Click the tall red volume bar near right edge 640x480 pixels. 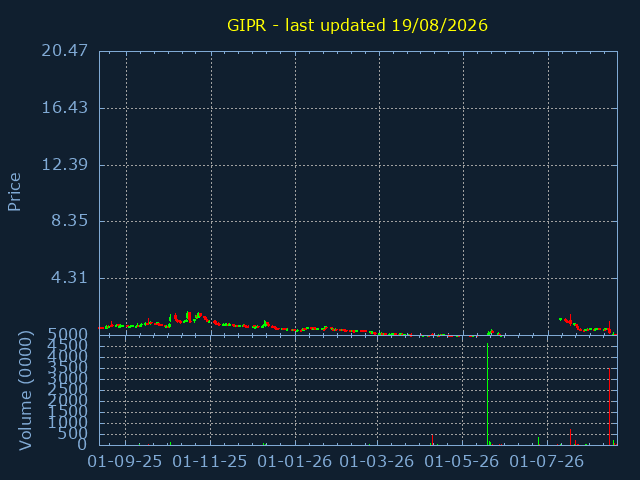(x=609, y=407)
